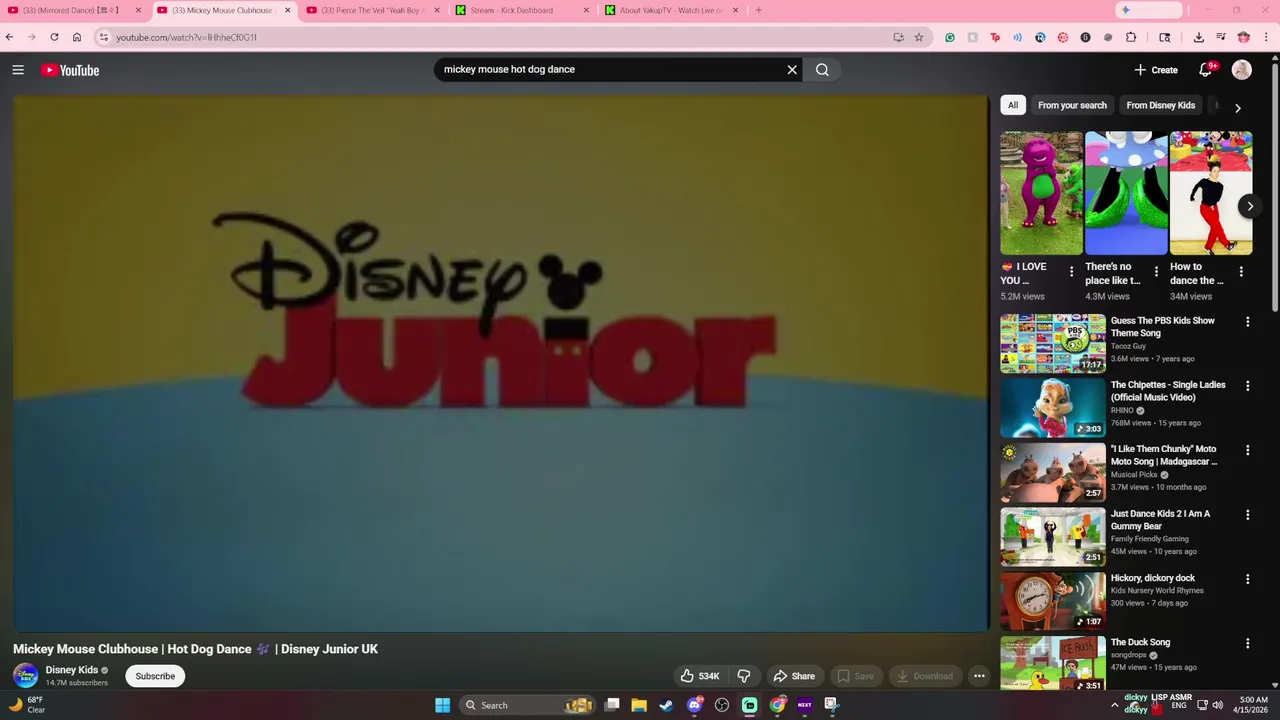Open the more actions ellipsis under video
This screenshot has width=1280, height=720.
point(979,676)
